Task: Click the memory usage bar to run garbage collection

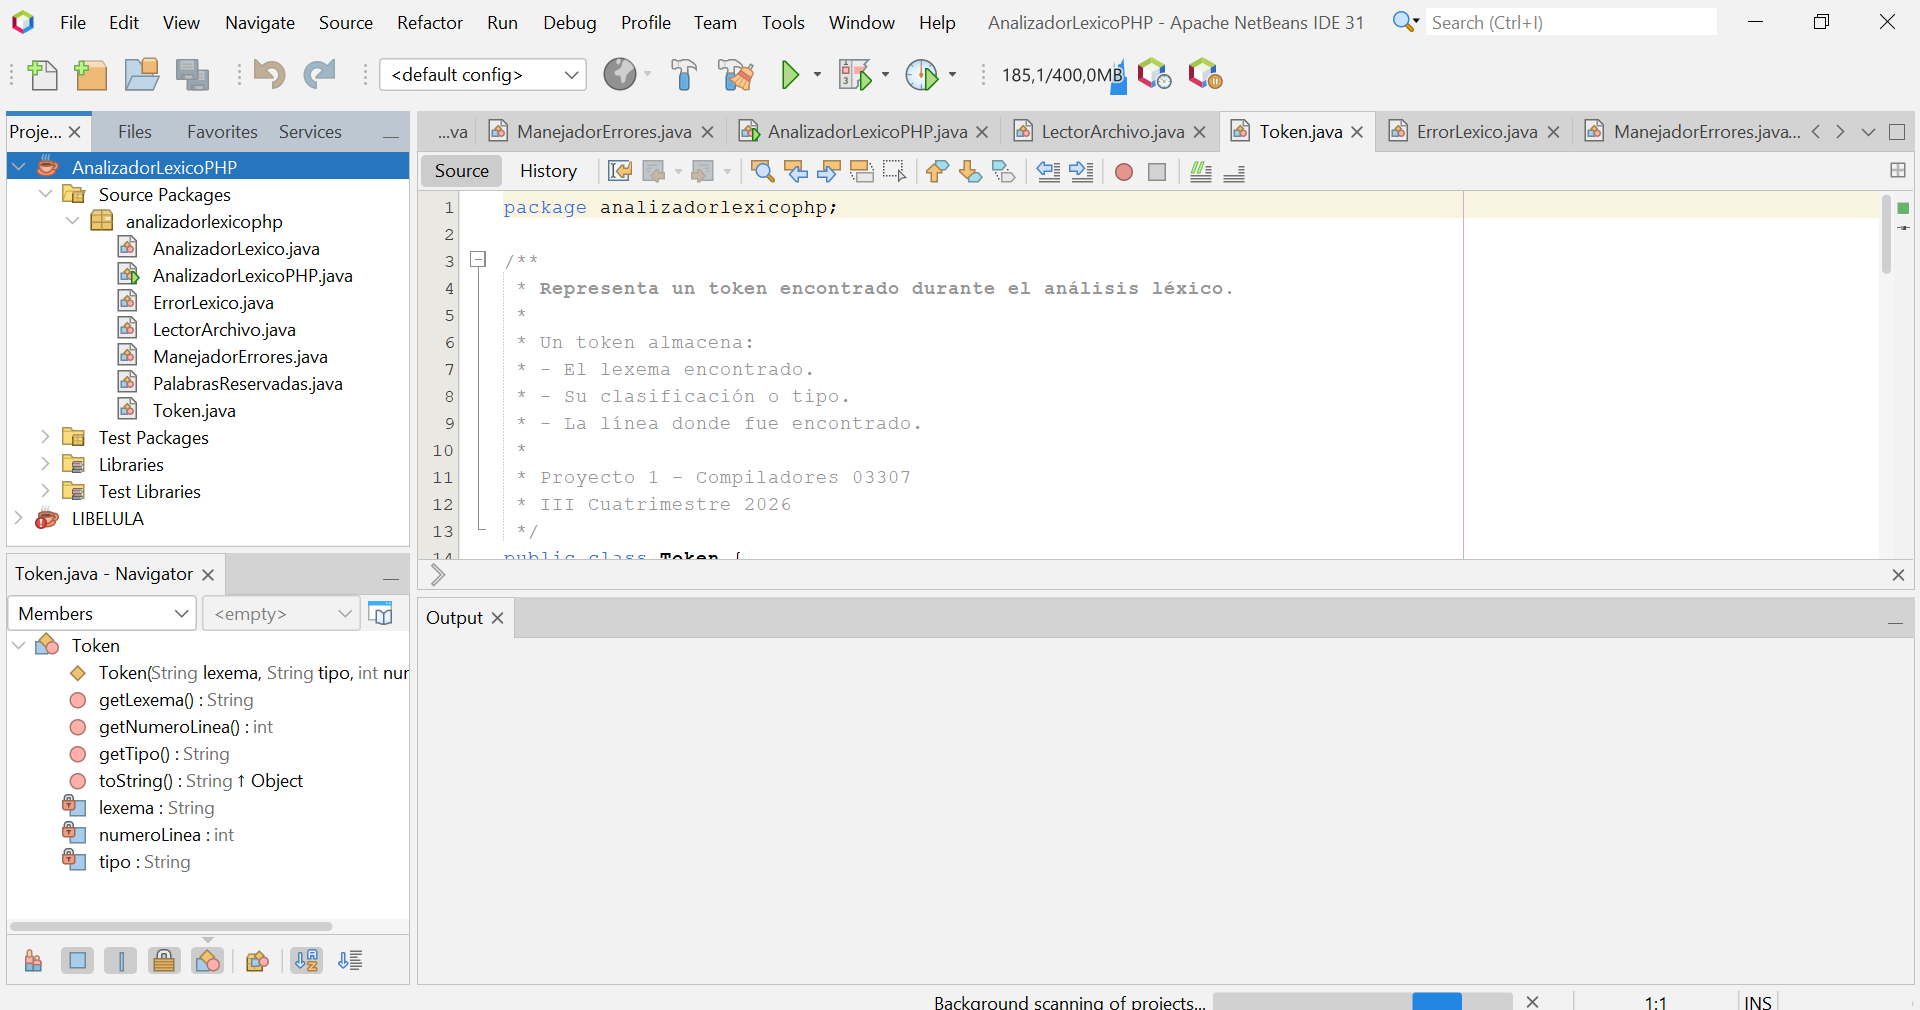Action: click(1064, 75)
